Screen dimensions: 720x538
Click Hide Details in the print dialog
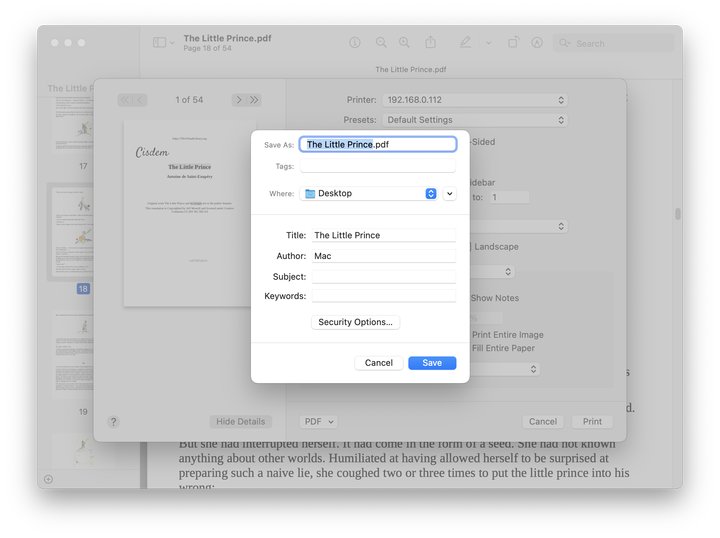point(241,421)
